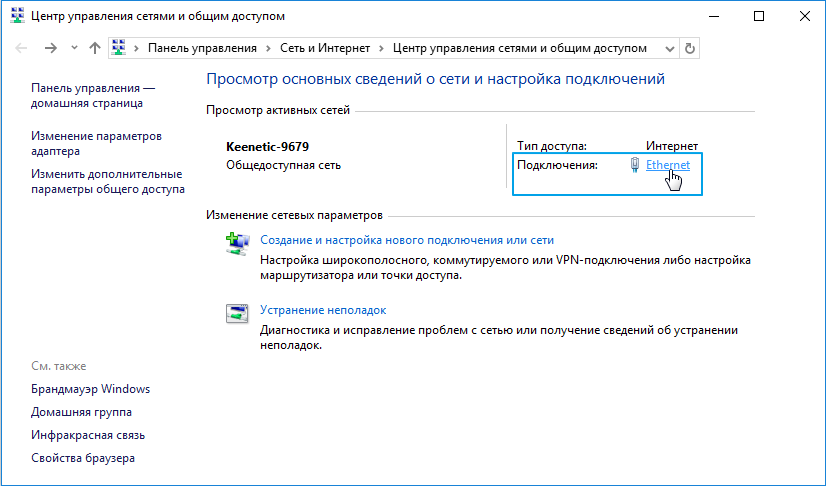826x486 pixels.
Task: Open Домашняя группа link
Action: (x=81, y=412)
